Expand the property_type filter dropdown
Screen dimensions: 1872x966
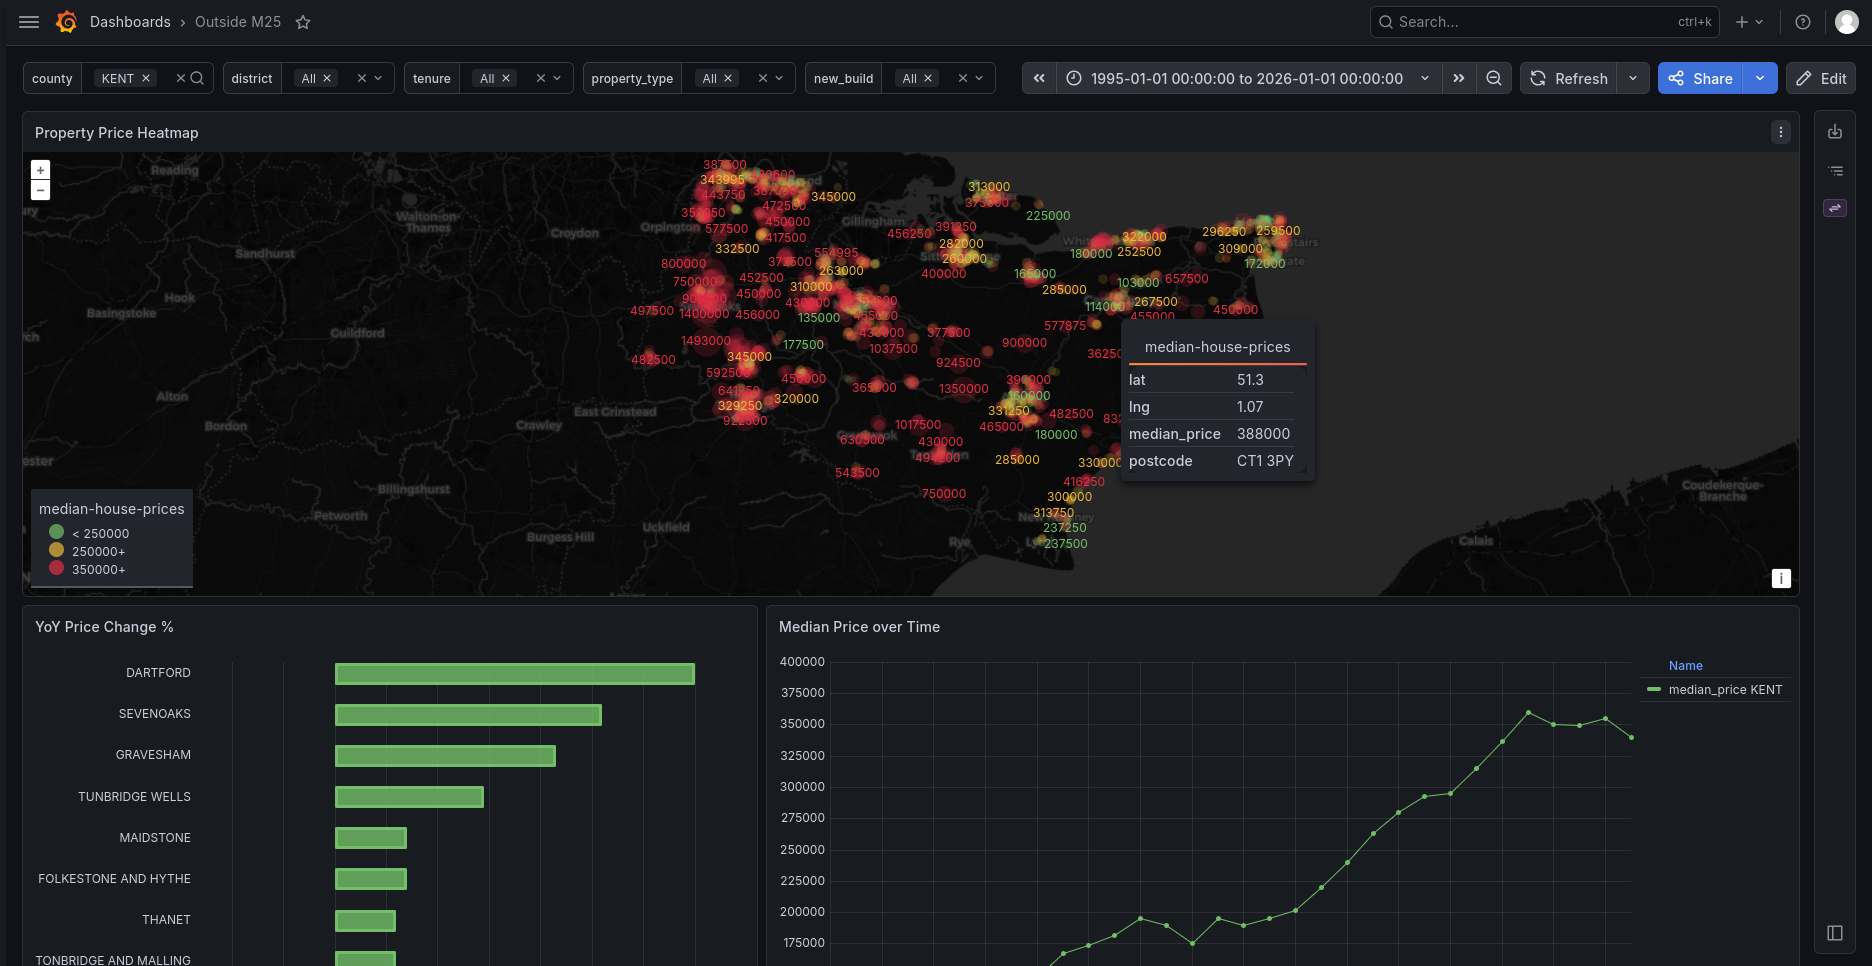[x=779, y=78]
